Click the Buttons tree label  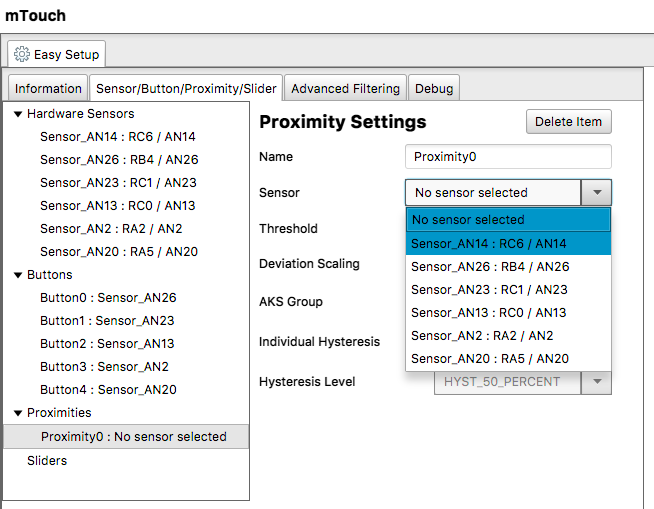(x=50, y=275)
